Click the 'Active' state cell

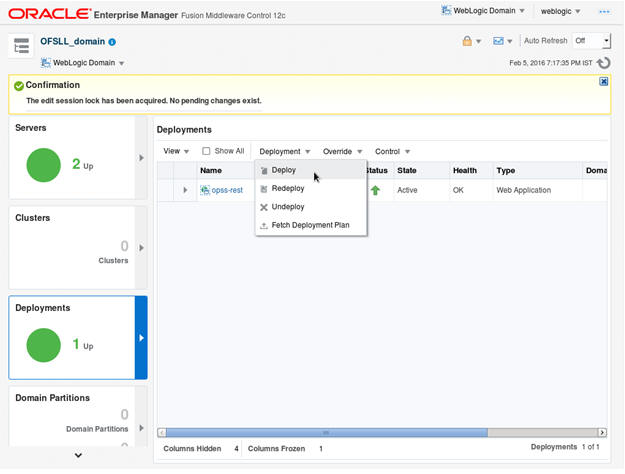point(407,191)
